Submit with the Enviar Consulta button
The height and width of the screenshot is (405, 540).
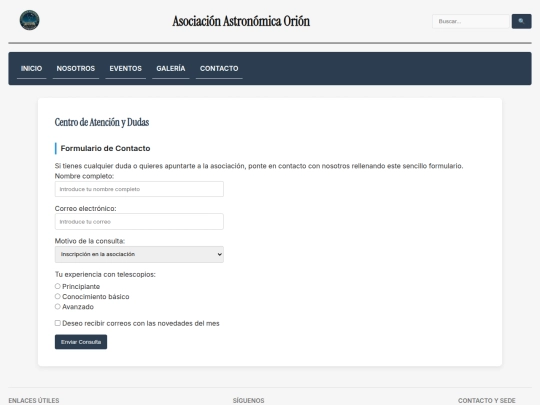81,342
